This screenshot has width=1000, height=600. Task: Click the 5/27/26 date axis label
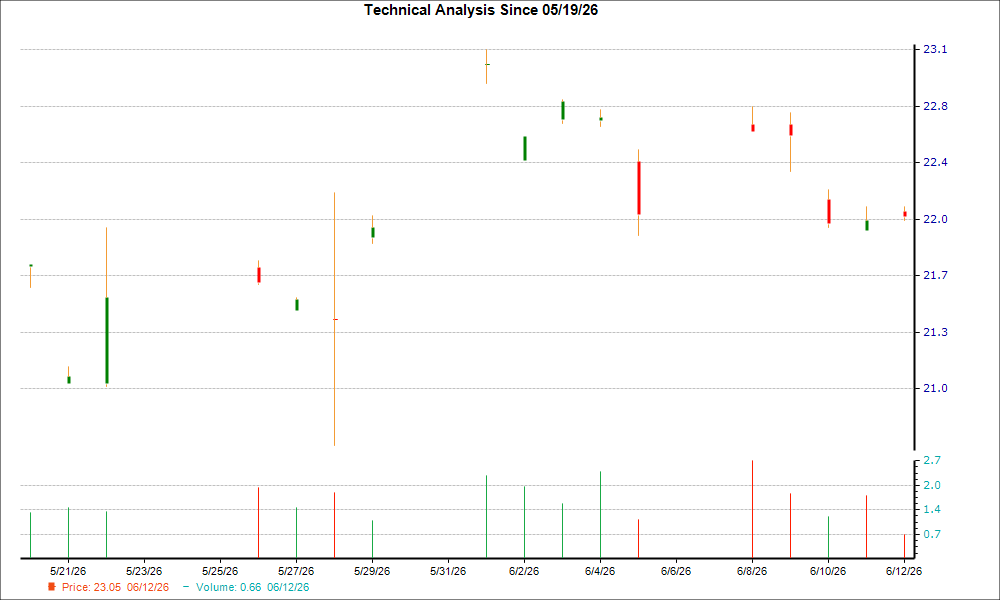[296, 571]
